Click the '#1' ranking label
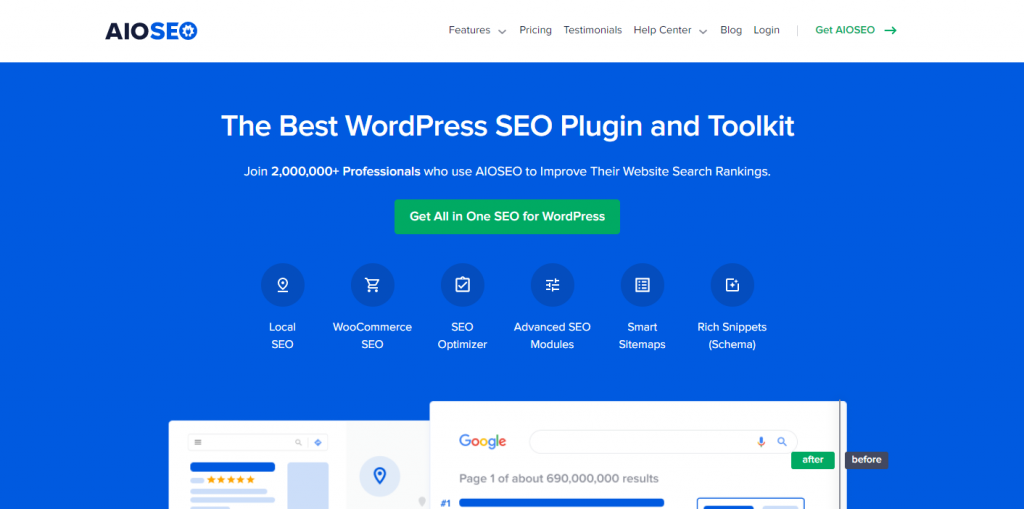Screen dimensions: 1024x509 coord(446,503)
